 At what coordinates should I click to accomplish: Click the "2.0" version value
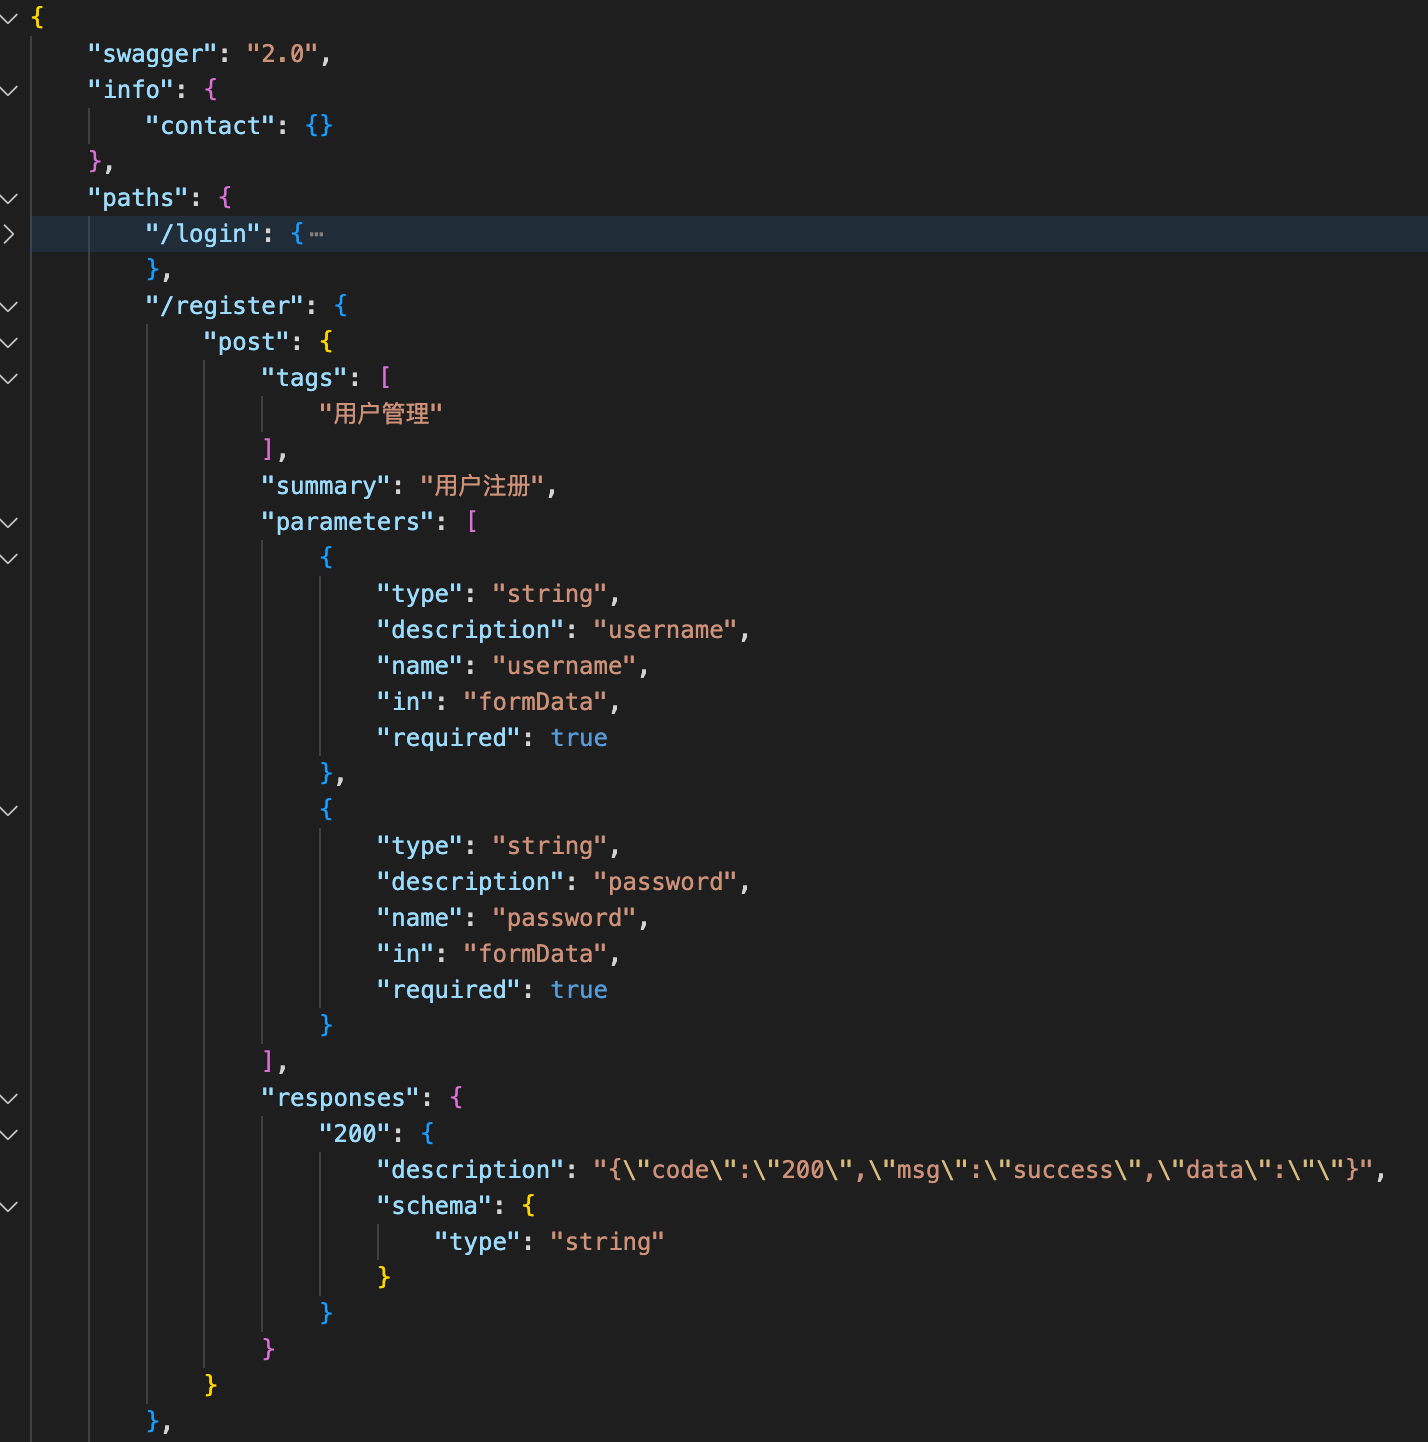[x=282, y=54]
